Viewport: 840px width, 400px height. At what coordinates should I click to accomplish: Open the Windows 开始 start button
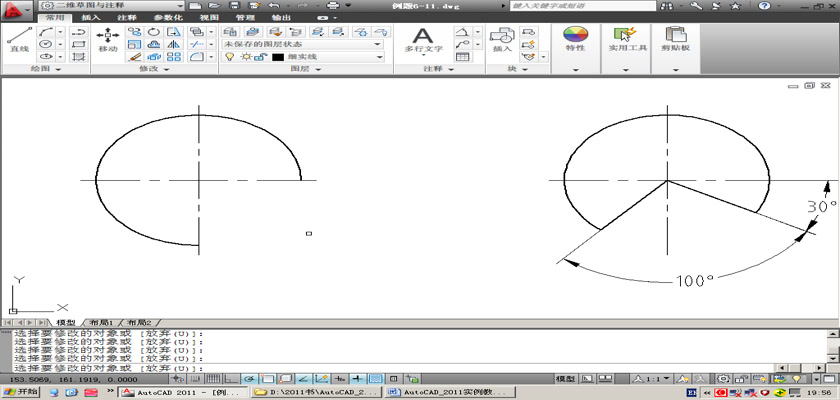(20, 393)
